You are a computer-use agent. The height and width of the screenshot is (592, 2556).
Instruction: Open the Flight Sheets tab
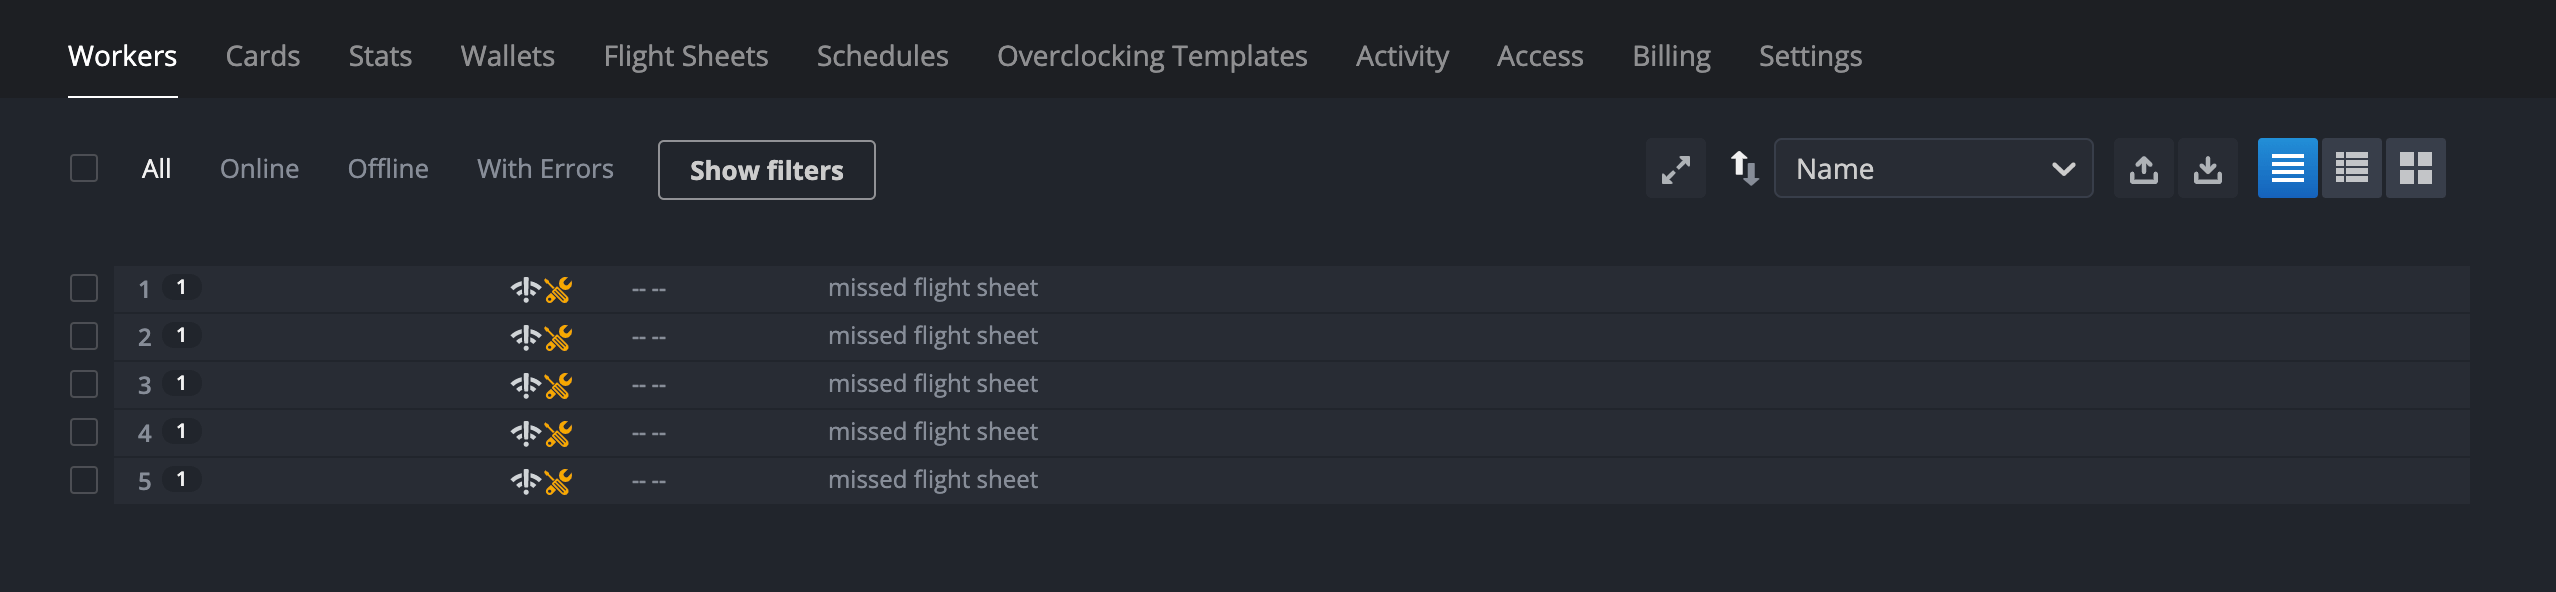[685, 56]
